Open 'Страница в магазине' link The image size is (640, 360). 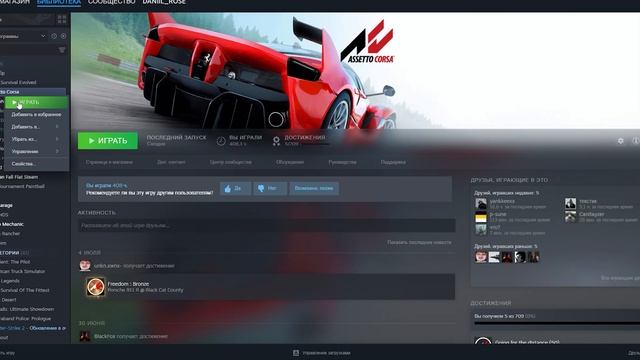click(109, 162)
